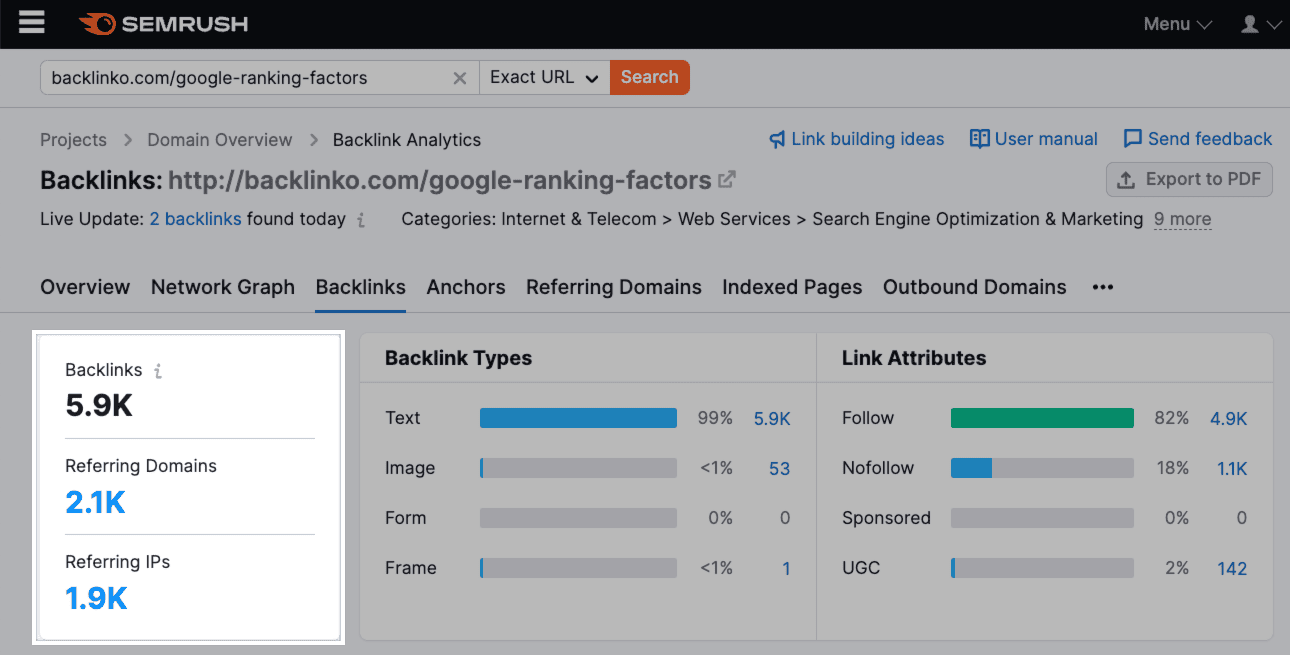1290x655 pixels.
Task: Clear the URL search field with X
Action: pos(460,78)
